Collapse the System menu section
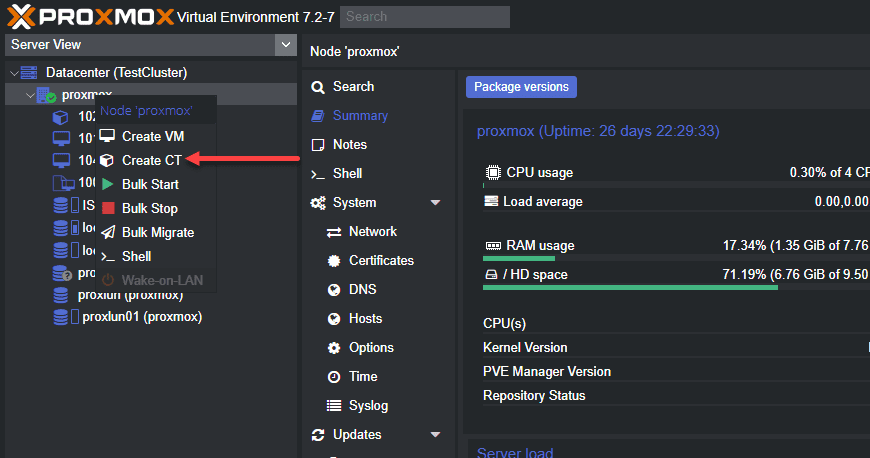870x458 pixels. coord(435,203)
